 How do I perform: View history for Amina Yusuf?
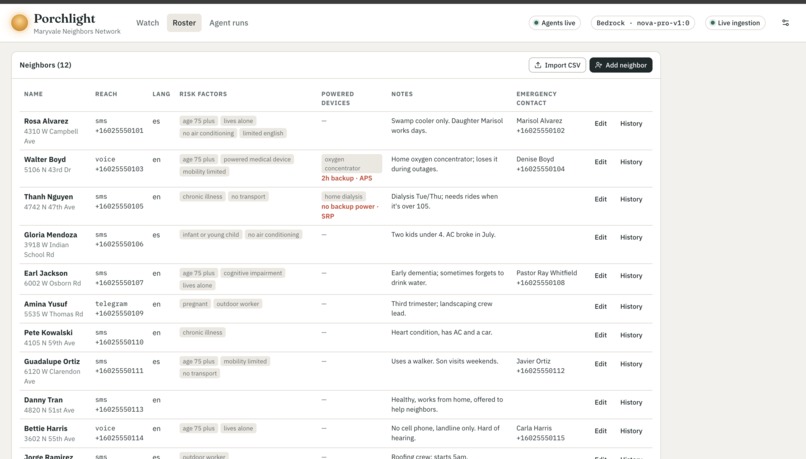click(x=631, y=306)
